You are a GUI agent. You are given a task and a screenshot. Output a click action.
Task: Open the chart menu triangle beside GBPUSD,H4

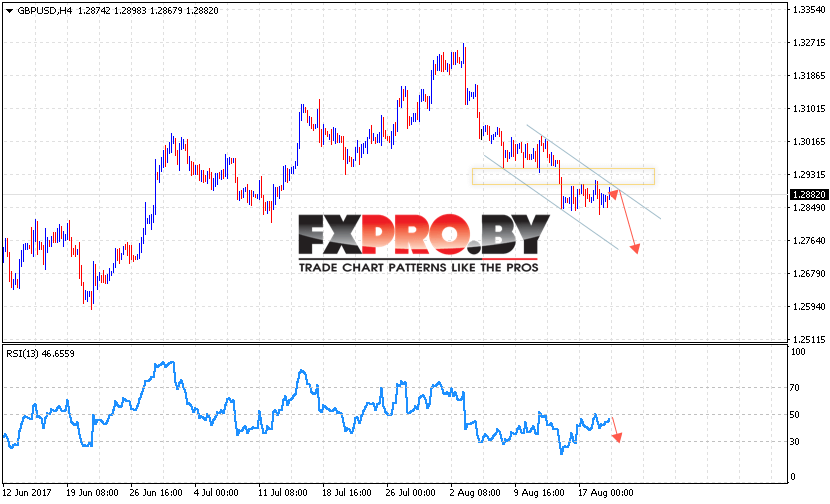click(9, 11)
